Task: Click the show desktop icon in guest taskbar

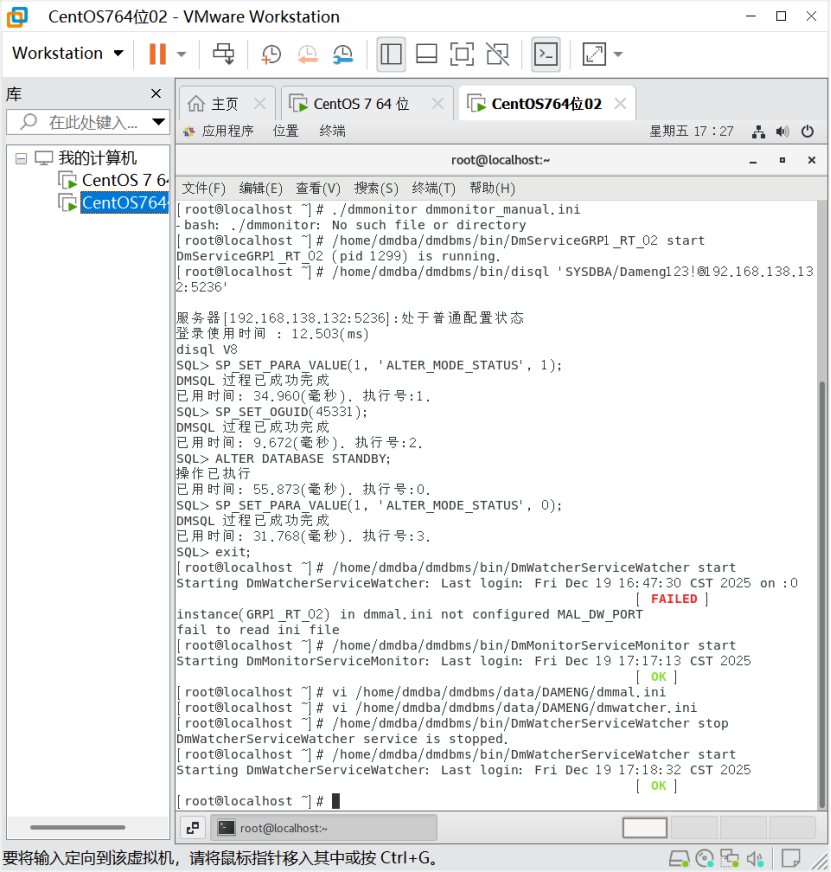Action: coord(193,828)
